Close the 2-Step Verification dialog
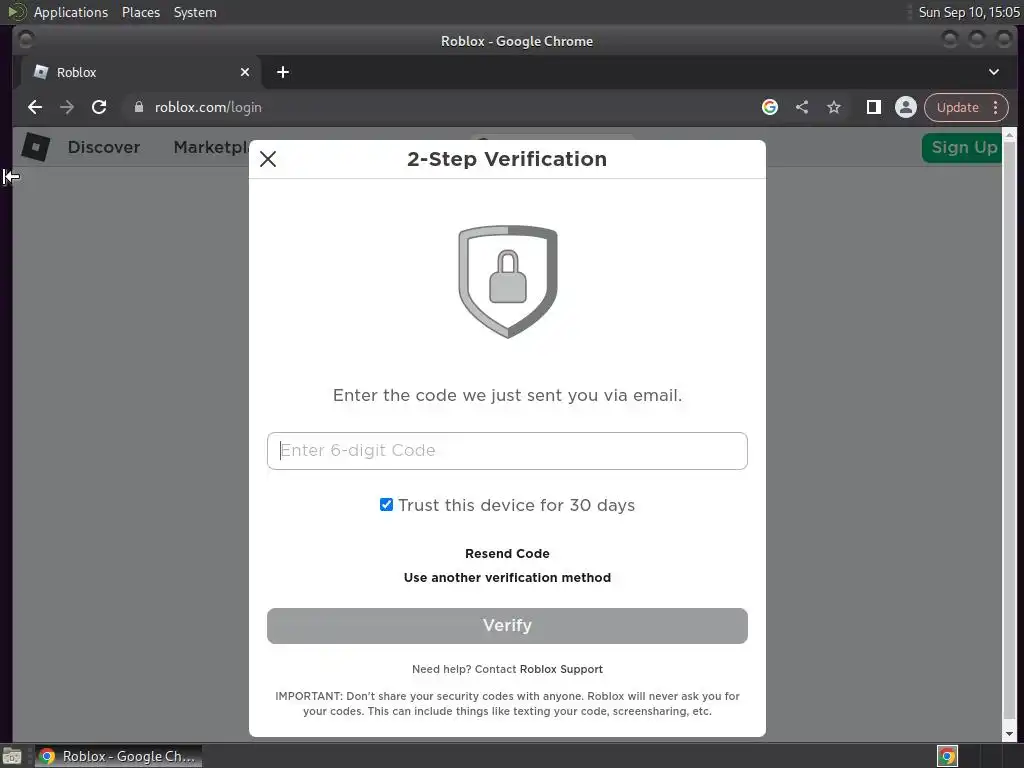The height and width of the screenshot is (768, 1024). 268,159
